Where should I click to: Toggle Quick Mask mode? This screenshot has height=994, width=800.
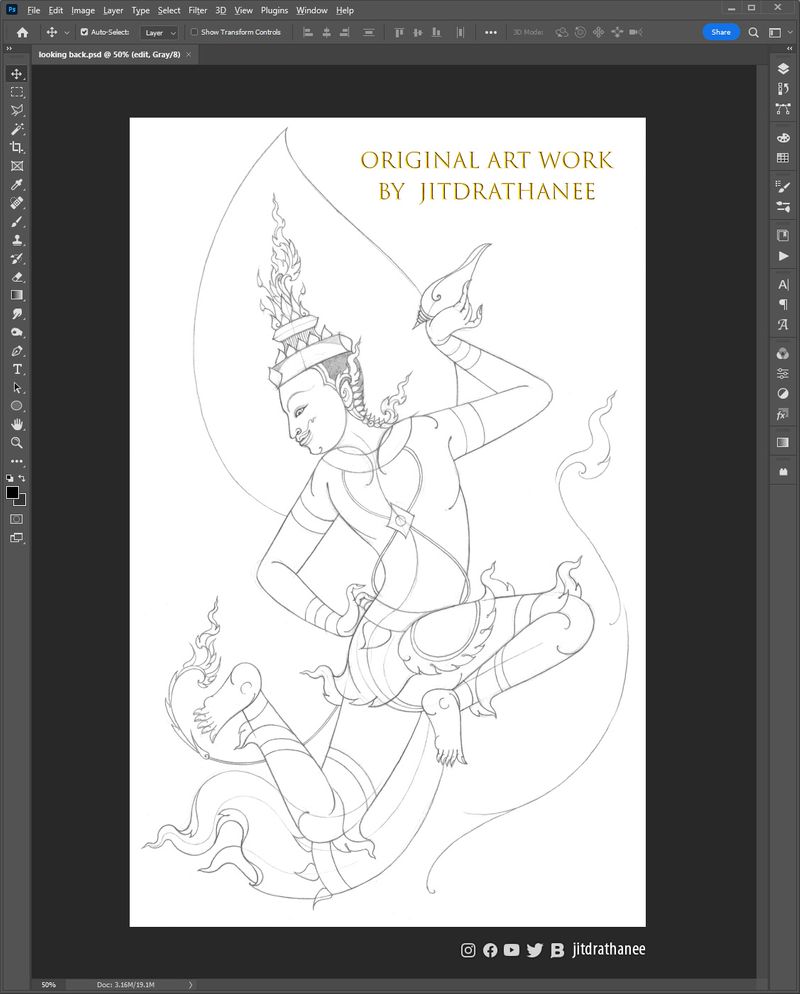17,519
